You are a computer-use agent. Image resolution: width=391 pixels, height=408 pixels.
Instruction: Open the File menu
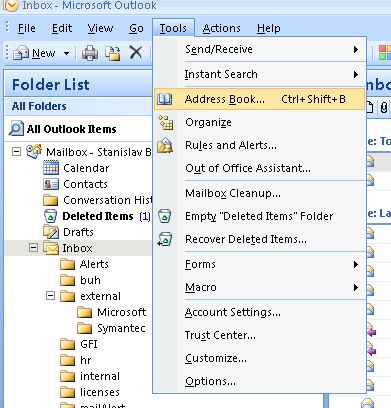coord(27,28)
